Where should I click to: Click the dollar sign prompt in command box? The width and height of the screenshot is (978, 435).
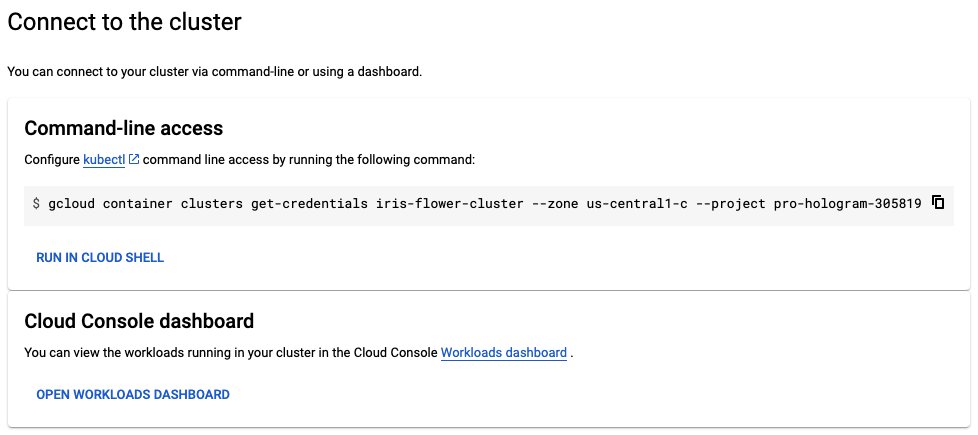36,203
